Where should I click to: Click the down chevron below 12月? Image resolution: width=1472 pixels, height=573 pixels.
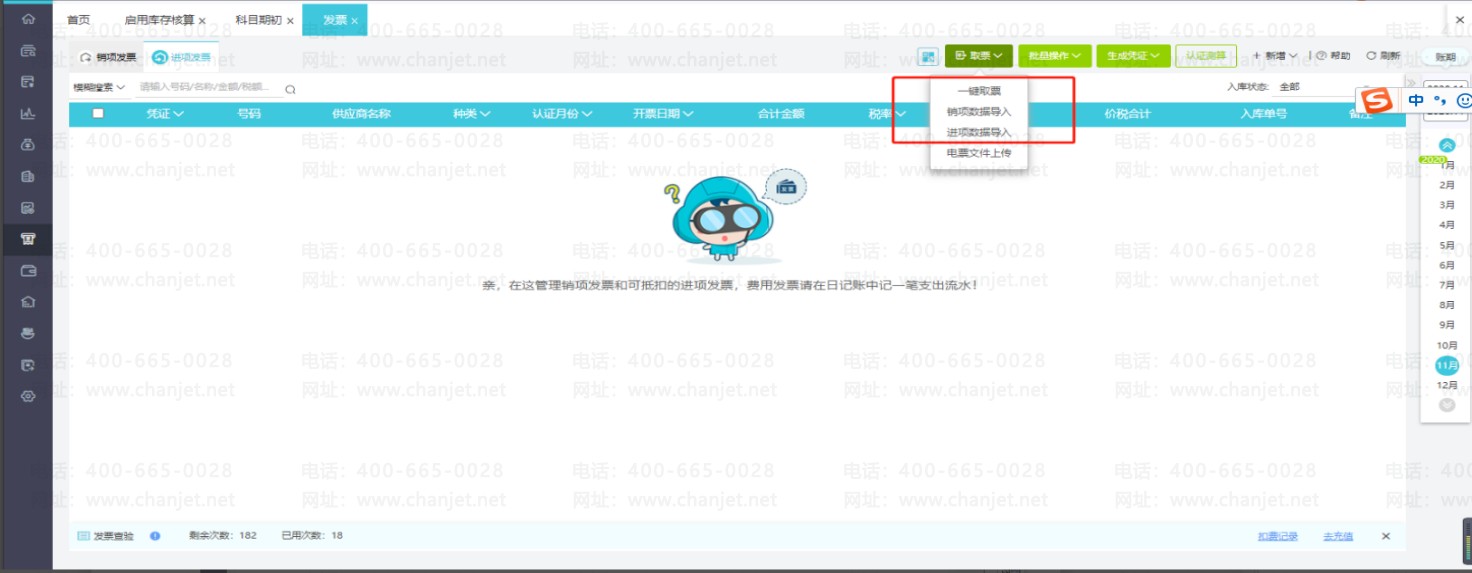(1446, 405)
